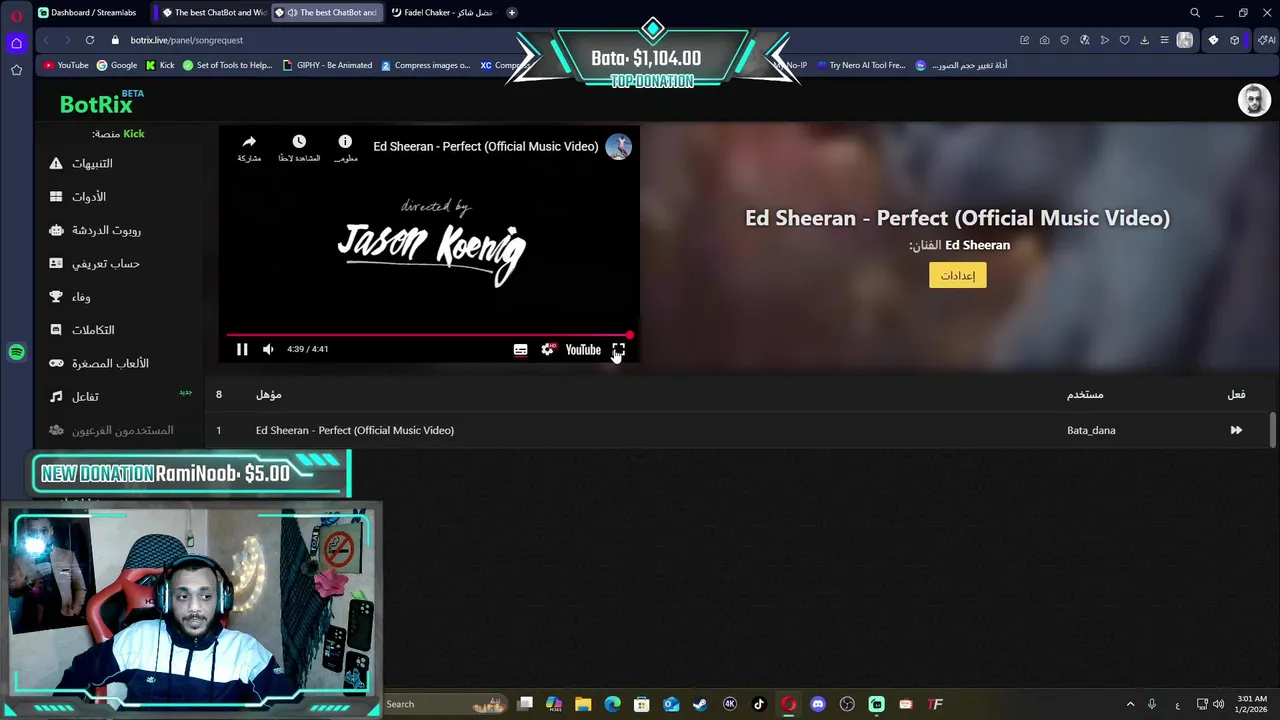The width and height of the screenshot is (1280, 720).
Task: Open the GIPHY - Be Animated bookmark
Action: (x=328, y=65)
